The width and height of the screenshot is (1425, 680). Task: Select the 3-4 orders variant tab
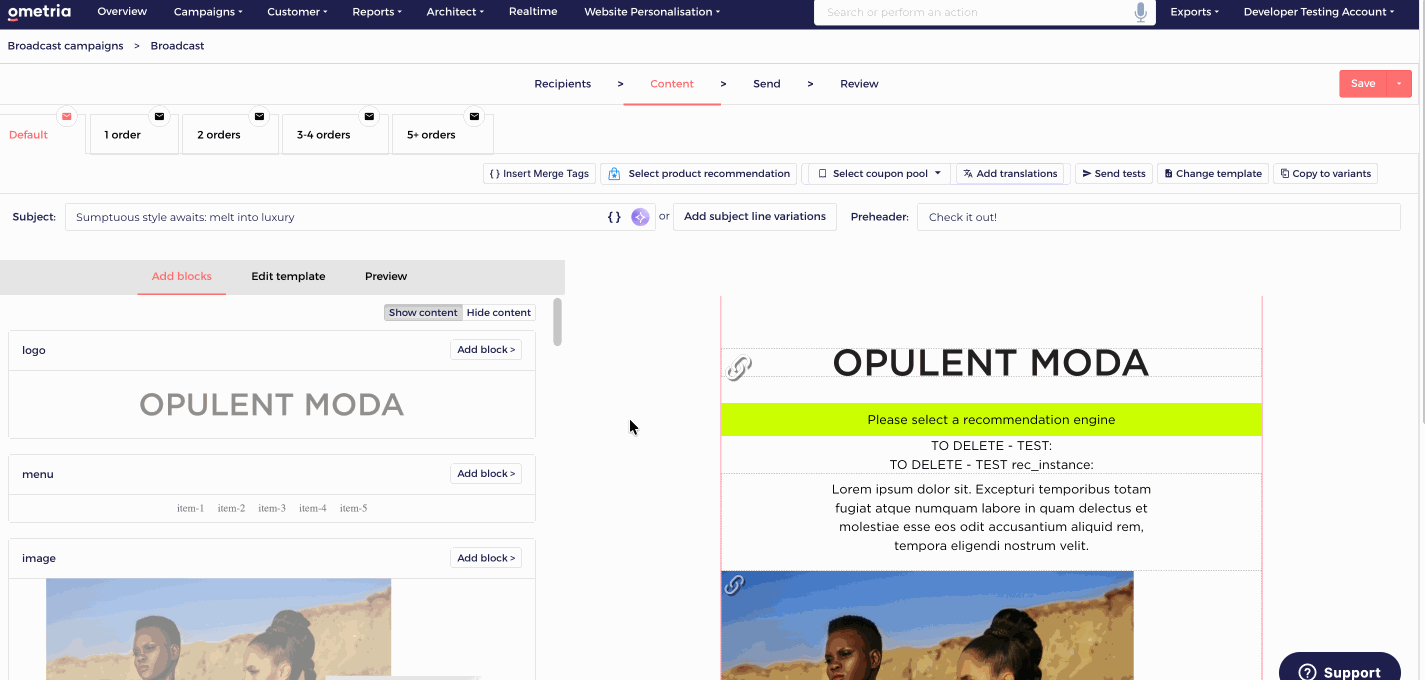click(335, 134)
